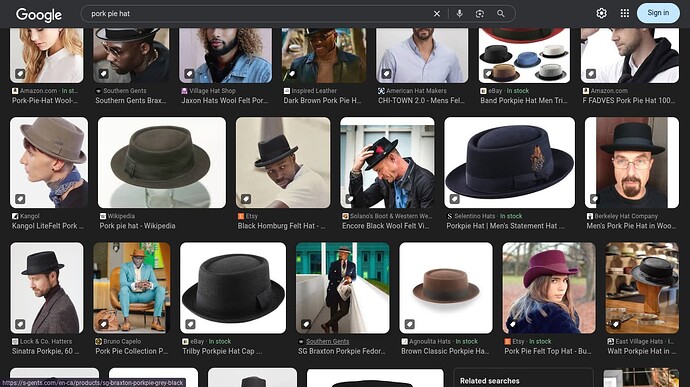This screenshot has width=690, height=387.
Task: Click the magnifying glass search icon
Action: (x=501, y=14)
